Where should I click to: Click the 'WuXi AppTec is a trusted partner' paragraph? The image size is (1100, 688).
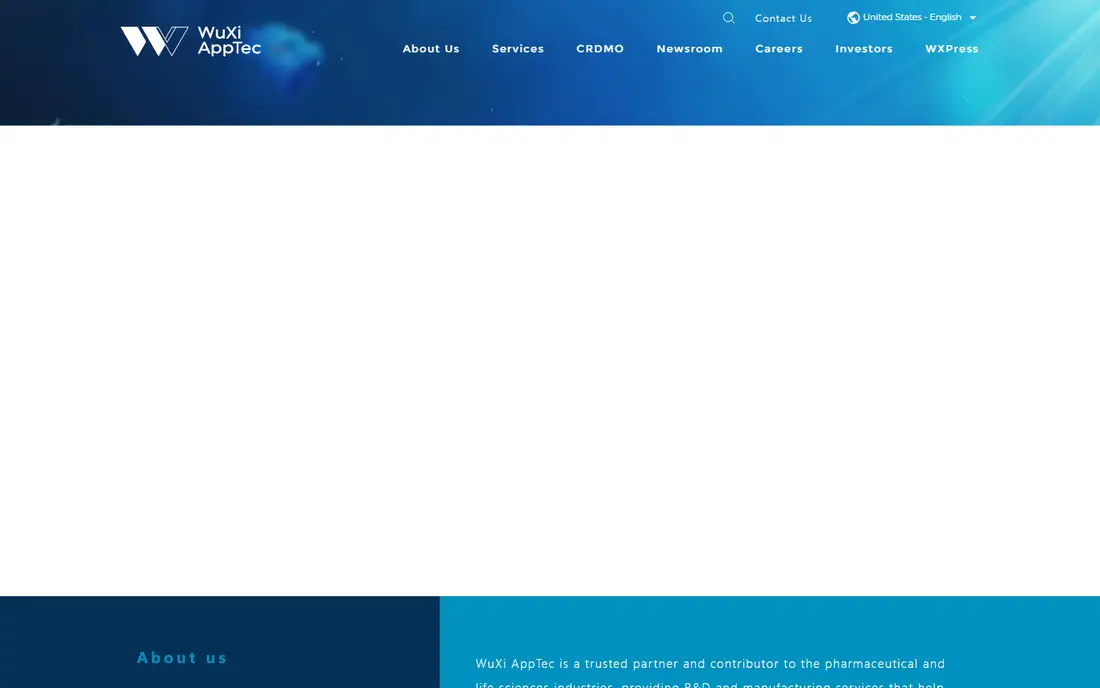coord(710,673)
